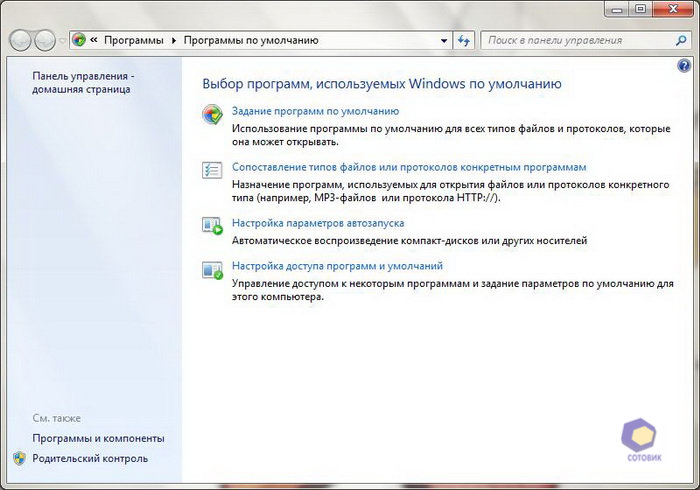700x490 pixels.
Task: Open the Родительский контроль link
Action: pos(90,458)
